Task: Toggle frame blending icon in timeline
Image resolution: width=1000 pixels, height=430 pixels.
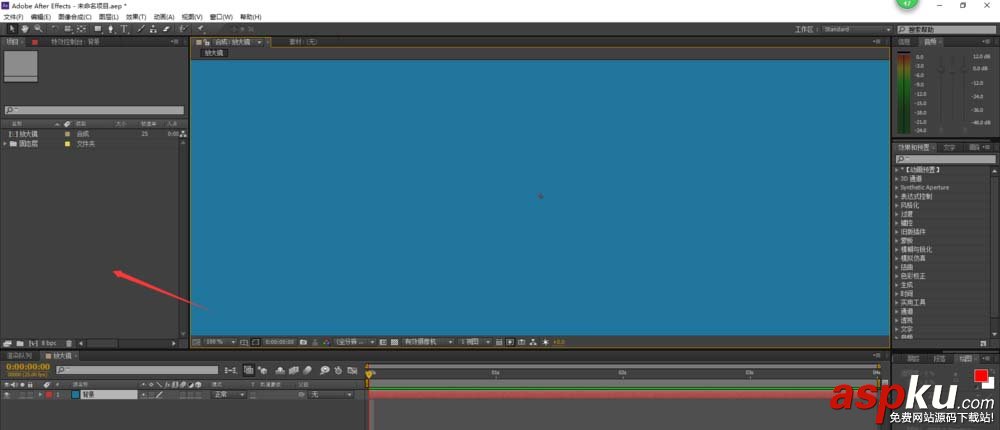Action: click(x=294, y=370)
